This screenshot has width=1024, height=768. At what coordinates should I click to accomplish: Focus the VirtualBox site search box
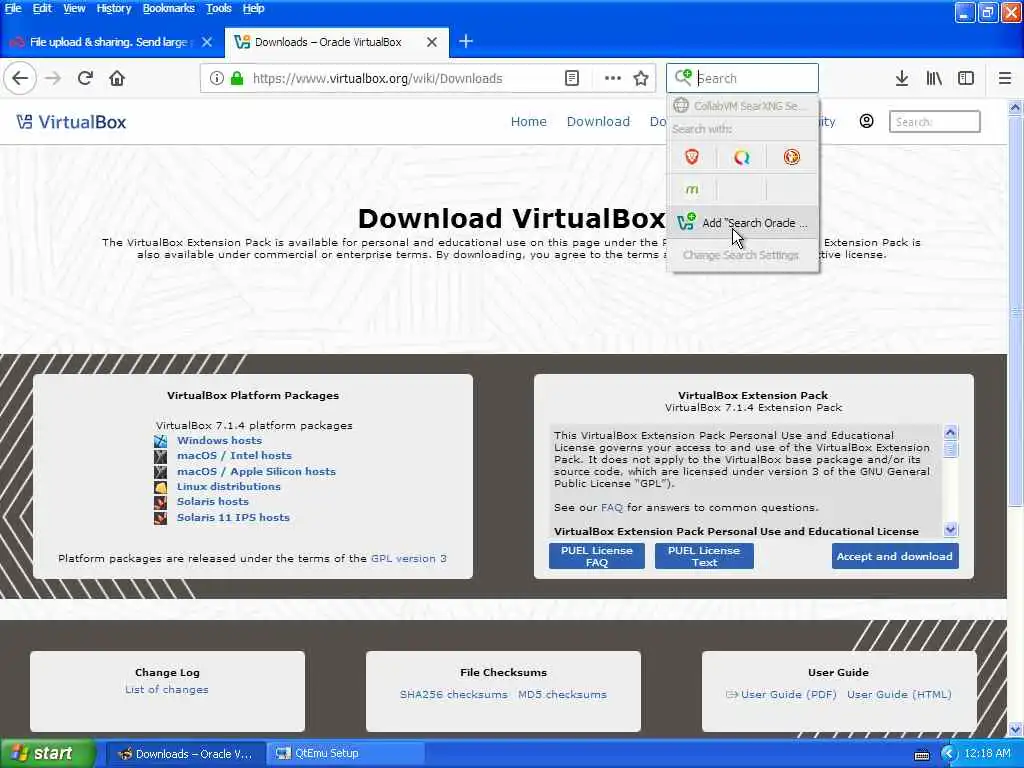point(935,121)
